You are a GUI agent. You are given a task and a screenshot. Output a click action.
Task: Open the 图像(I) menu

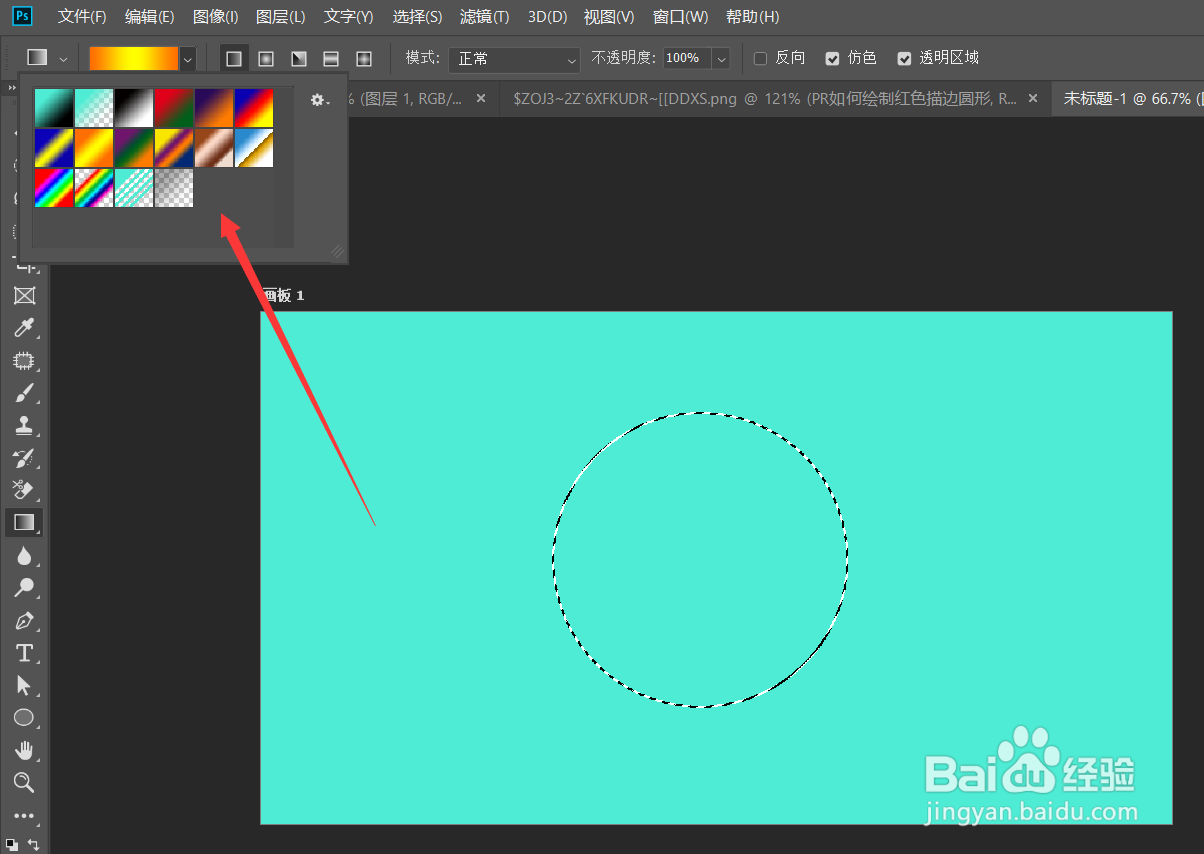[x=215, y=17]
